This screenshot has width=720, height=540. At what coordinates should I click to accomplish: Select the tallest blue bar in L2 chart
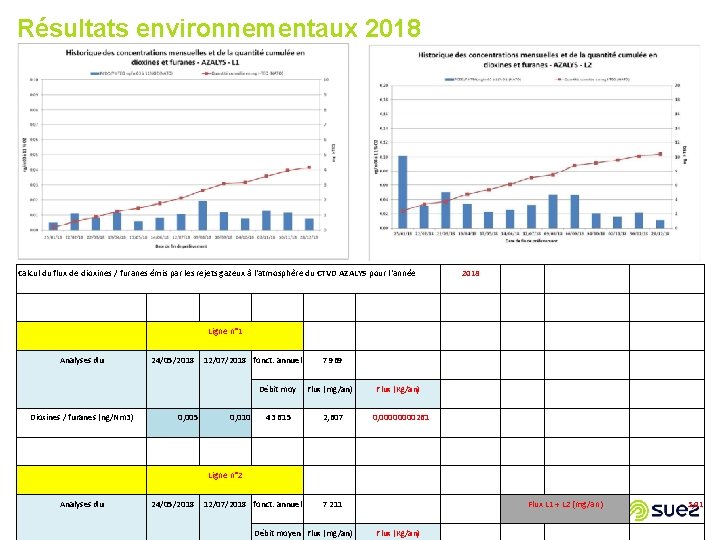coord(402,192)
